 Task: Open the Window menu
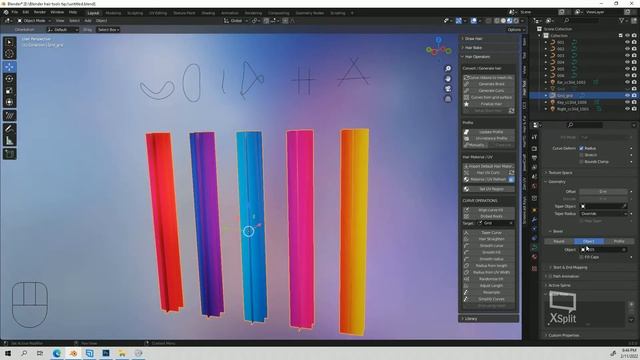click(57, 13)
